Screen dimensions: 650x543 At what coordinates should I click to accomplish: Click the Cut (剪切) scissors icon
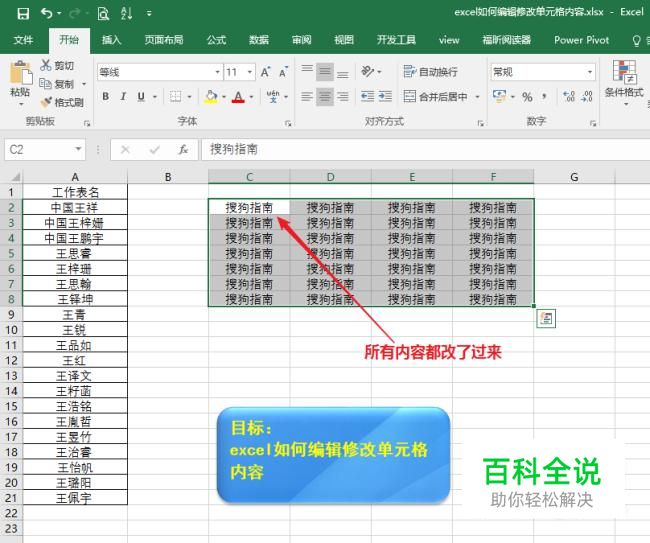[x=46, y=65]
